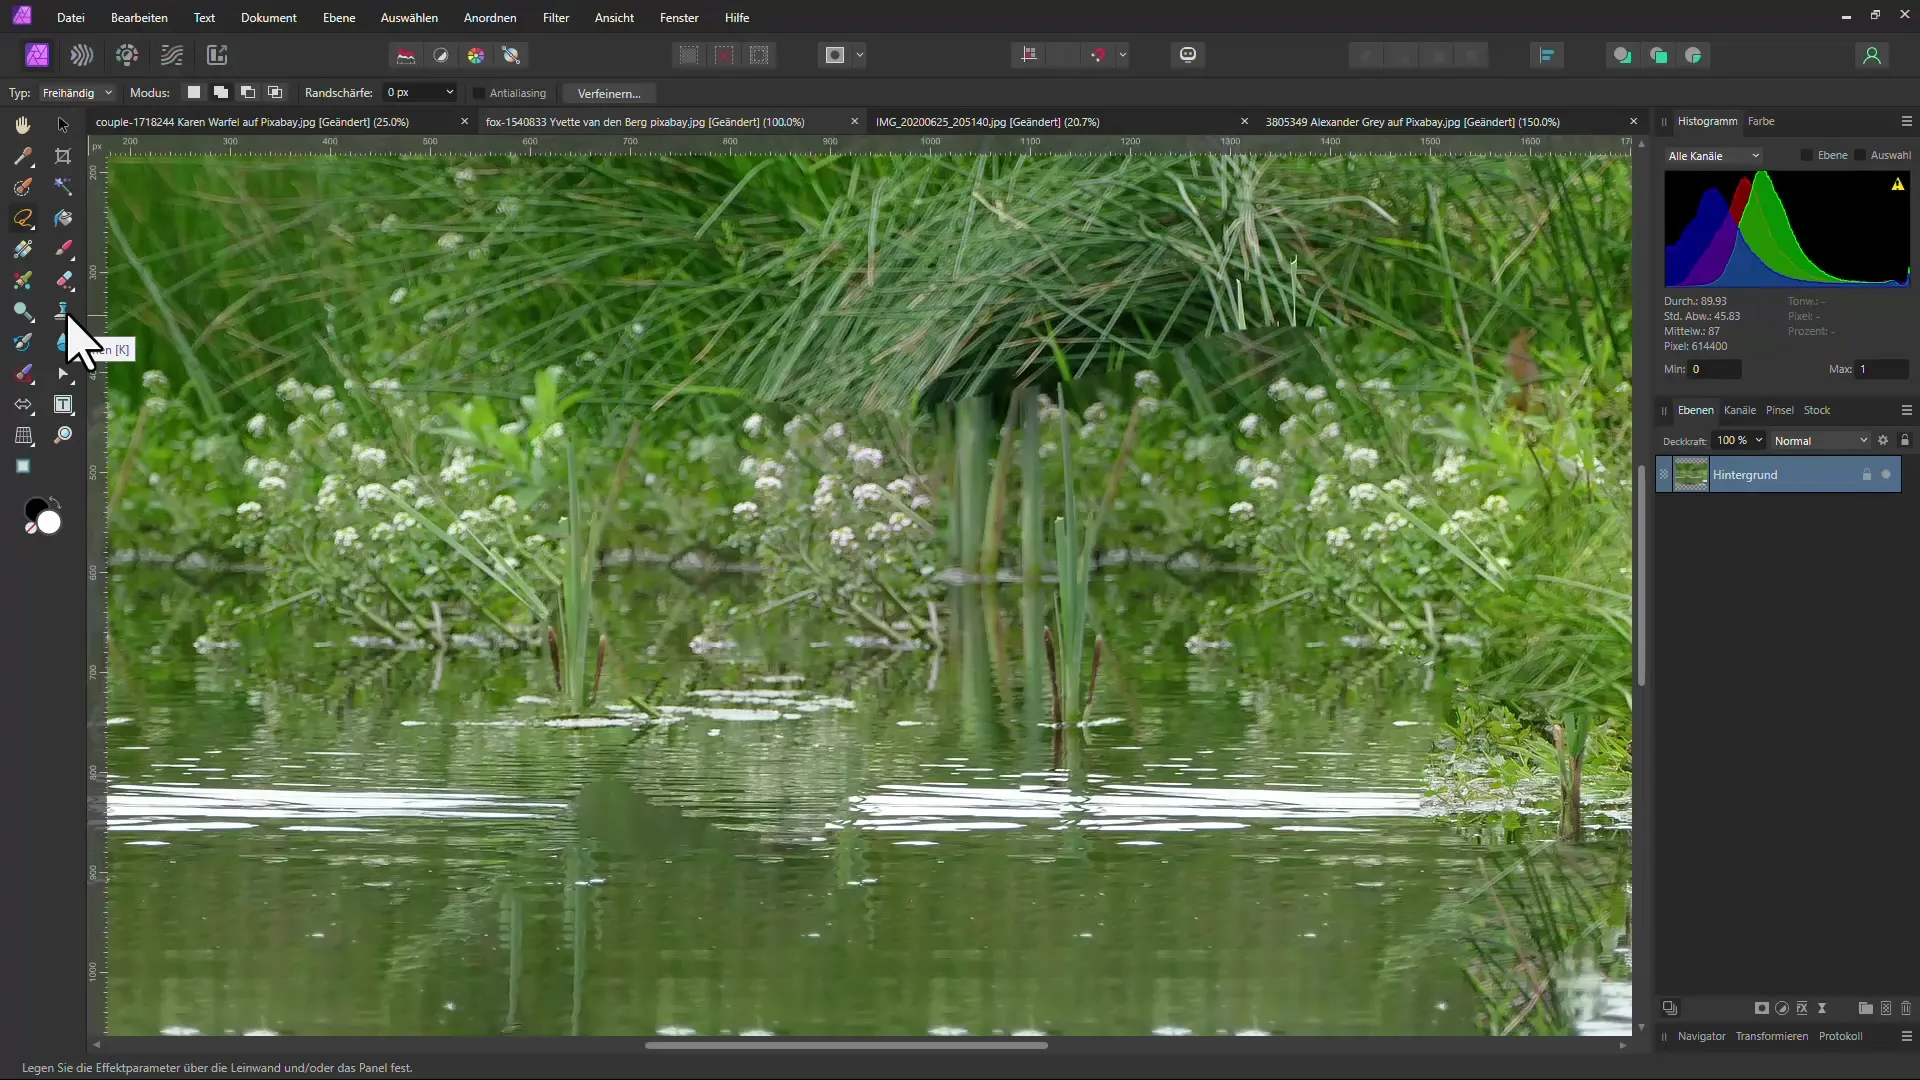This screenshot has height=1080, width=1920.
Task: Enable the Antialiasing checkbox
Action: point(479,93)
